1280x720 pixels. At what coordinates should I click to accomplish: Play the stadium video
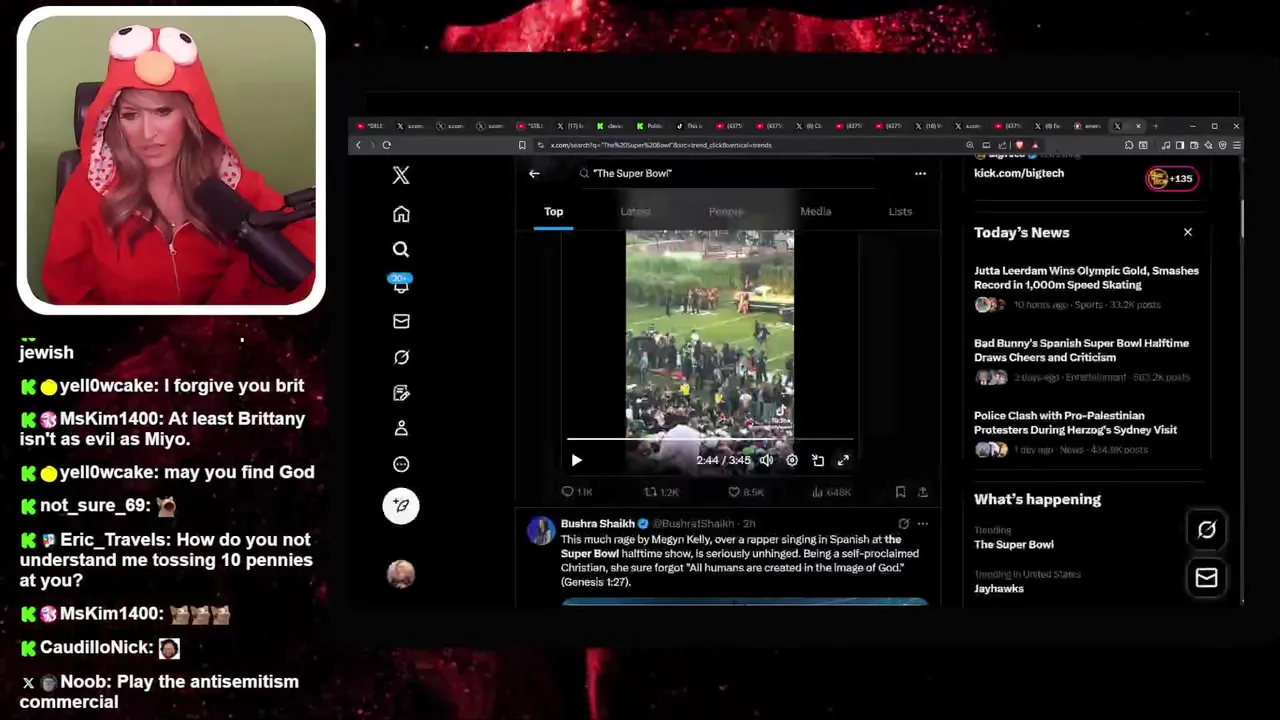pyautogui.click(x=576, y=460)
